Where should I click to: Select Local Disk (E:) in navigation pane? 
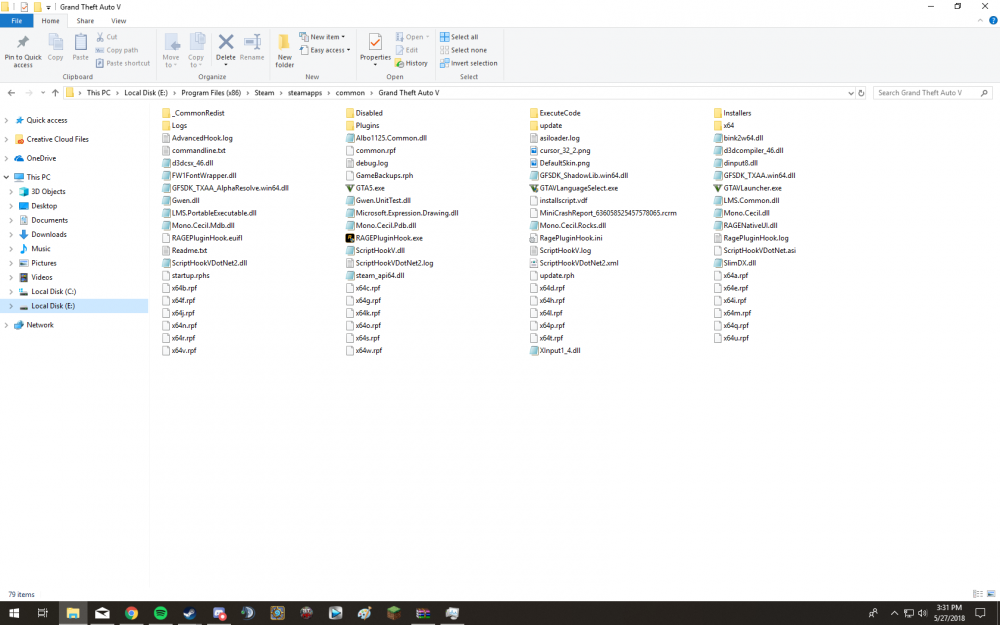coord(53,306)
